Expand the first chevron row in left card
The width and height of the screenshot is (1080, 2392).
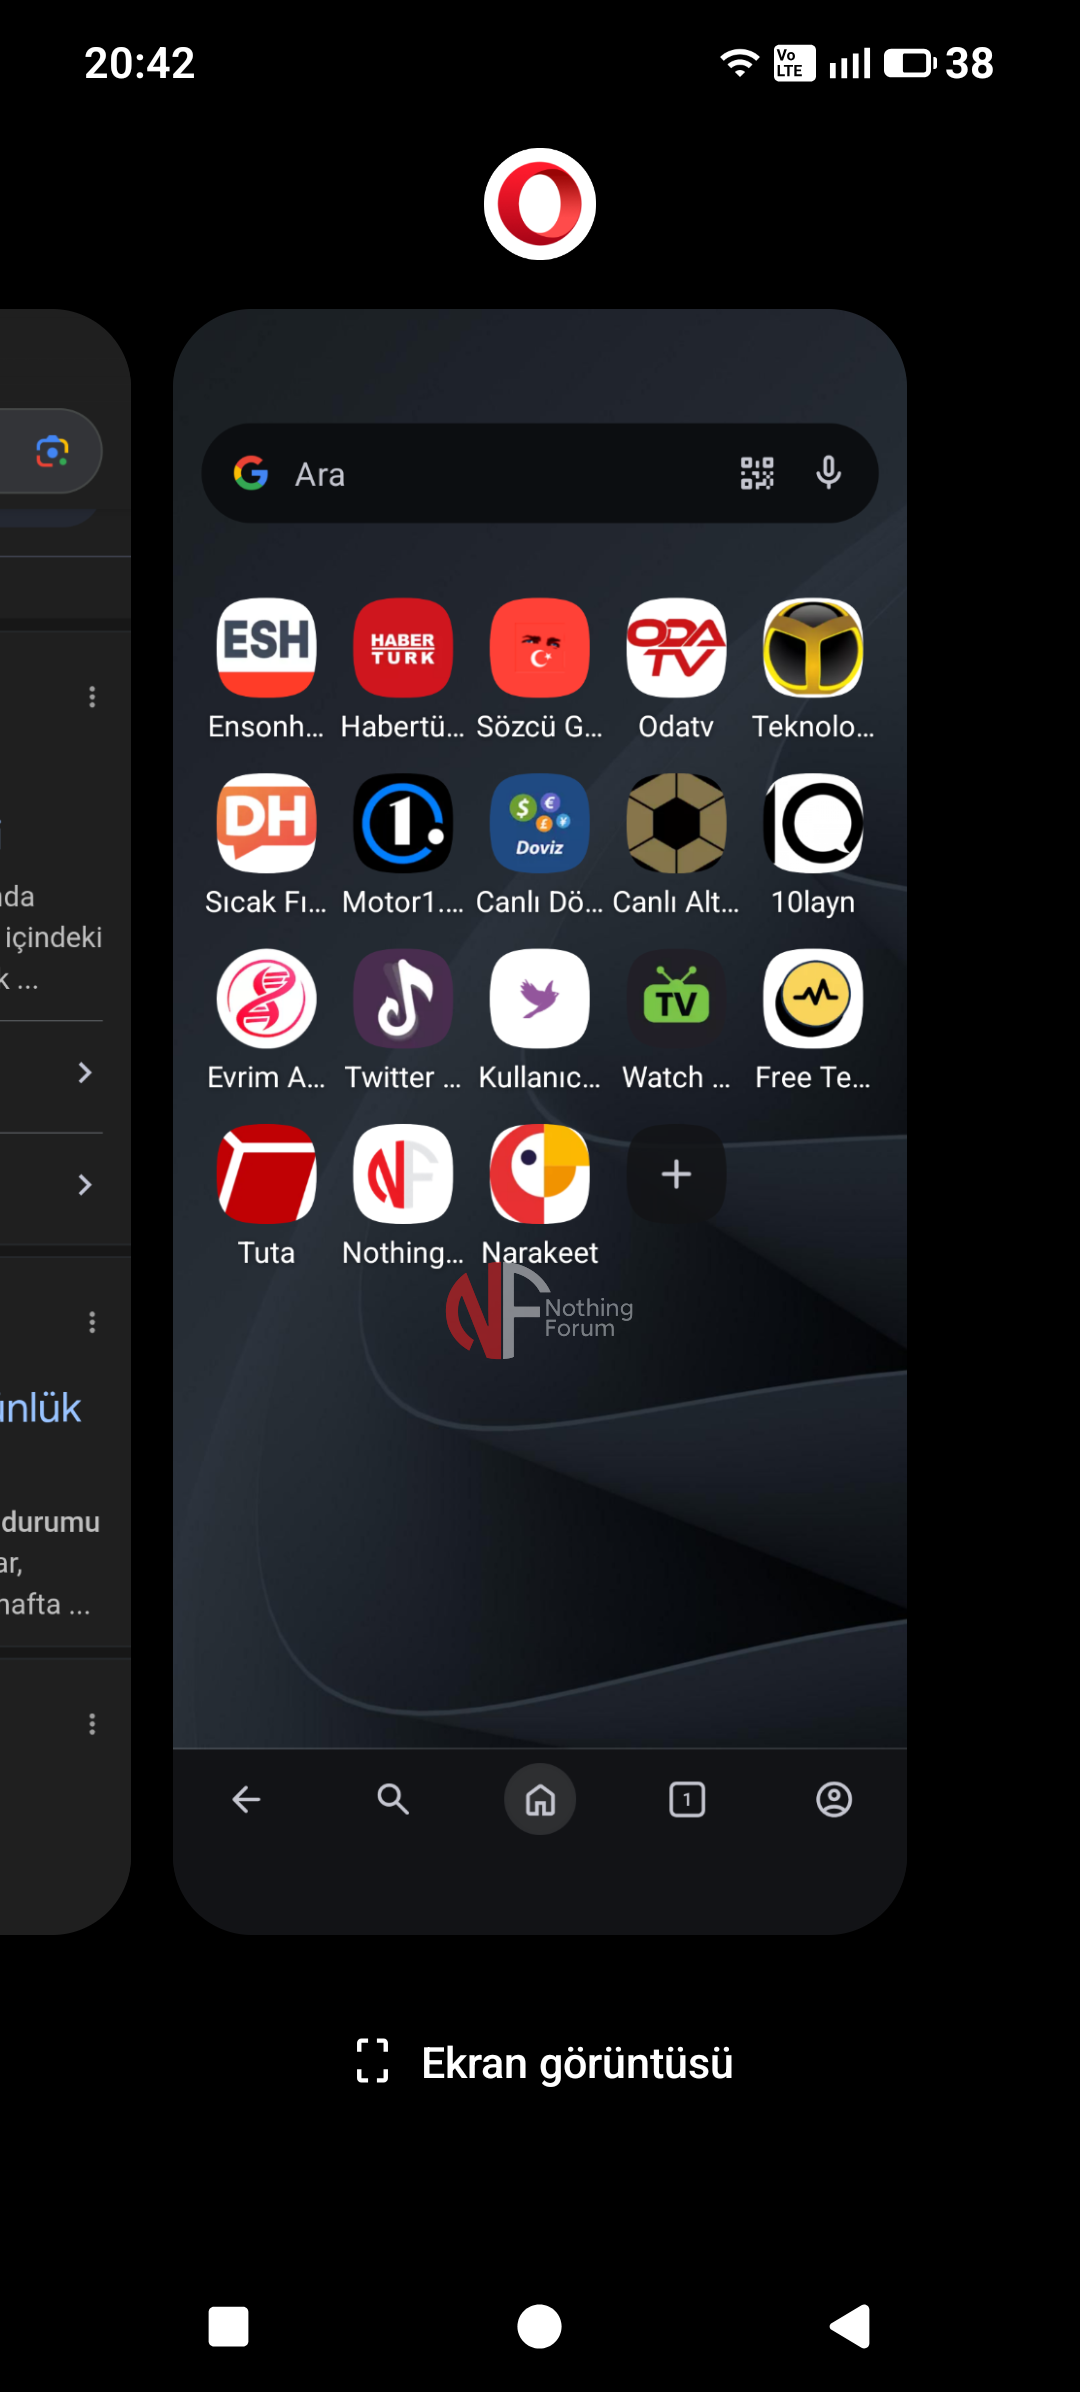[x=85, y=1073]
